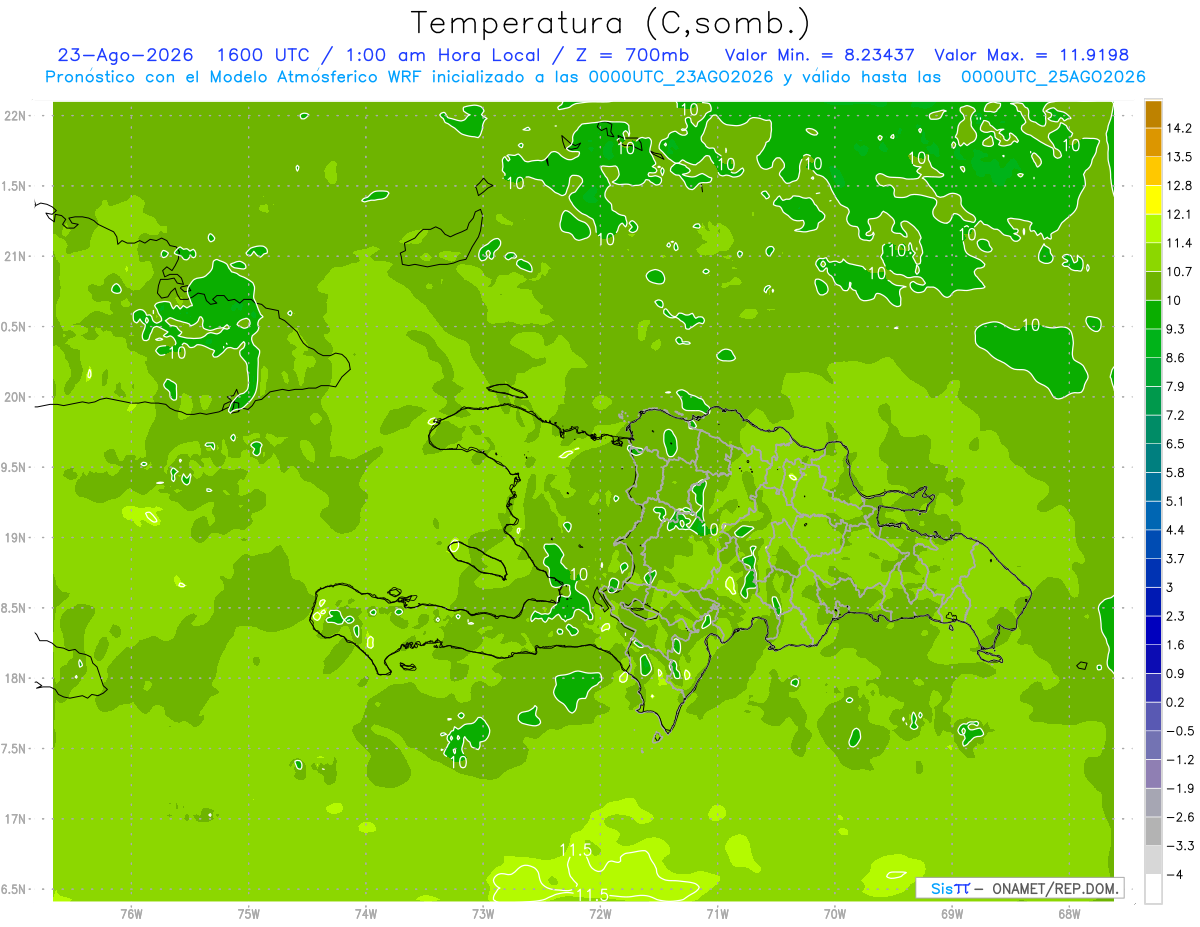The image size is (1200, 927).
Task: Select the "69W" longitude tick label
Action: 951,914
